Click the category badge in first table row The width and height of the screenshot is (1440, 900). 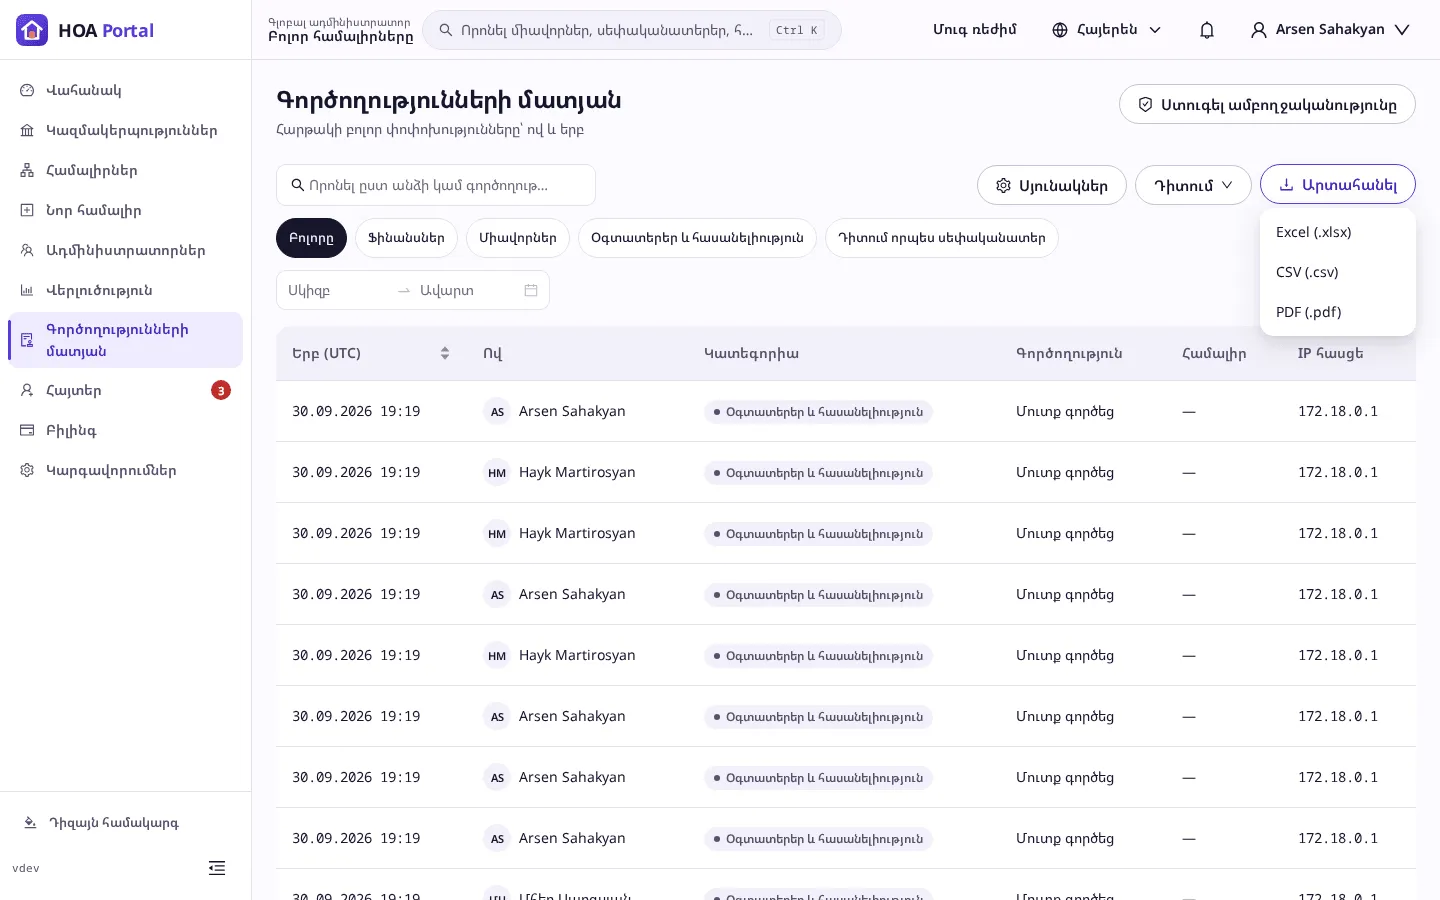(x=818, y=412)
